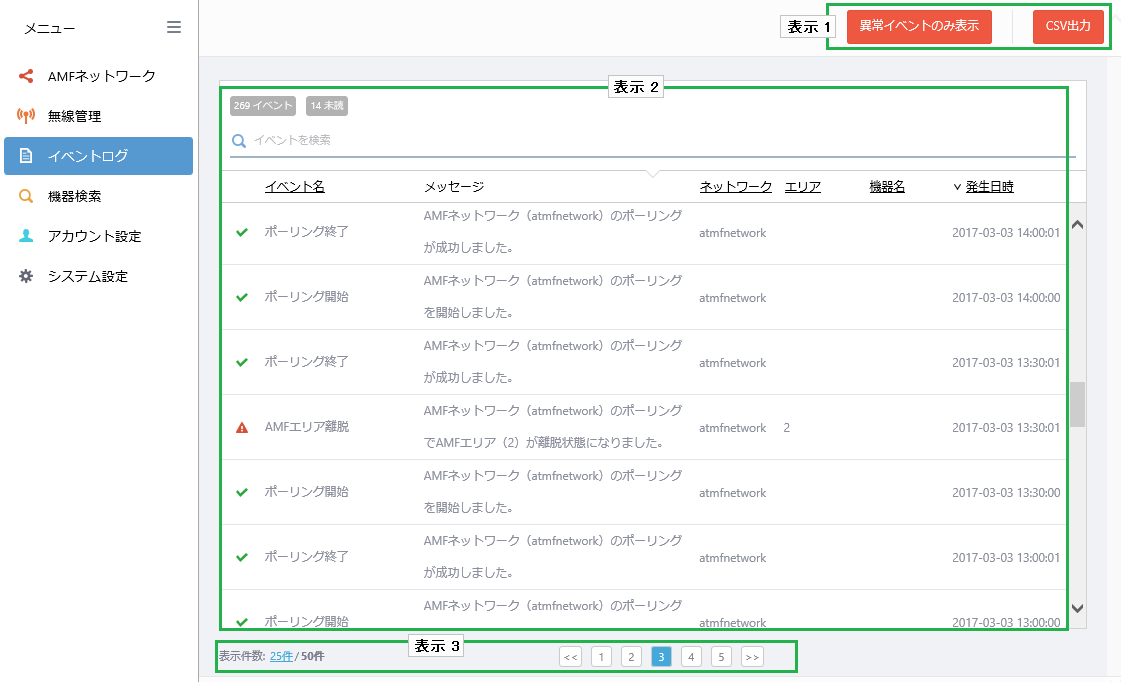The width and height of the screenshot is (1121, 682).
Task: Open AMFネットワーク menu item
Action: tap(99, 76)
